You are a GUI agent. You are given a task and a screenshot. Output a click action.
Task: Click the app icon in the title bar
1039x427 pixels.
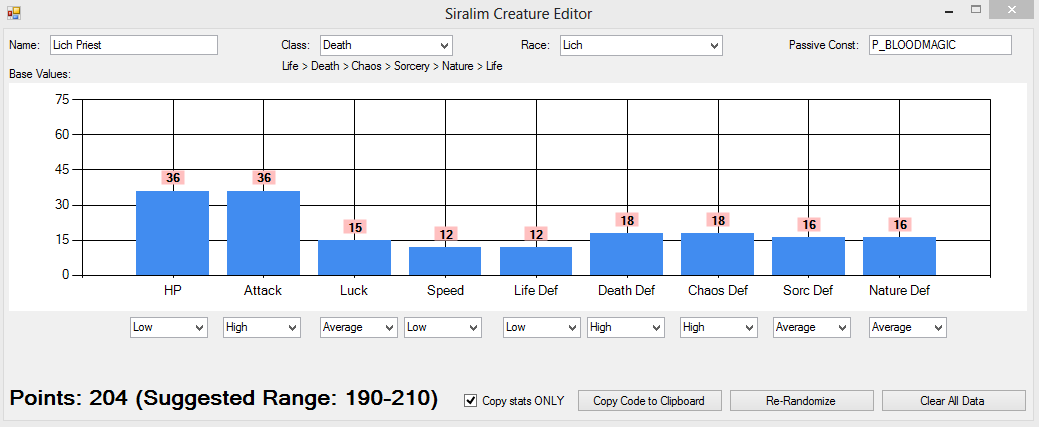(13, 12)
